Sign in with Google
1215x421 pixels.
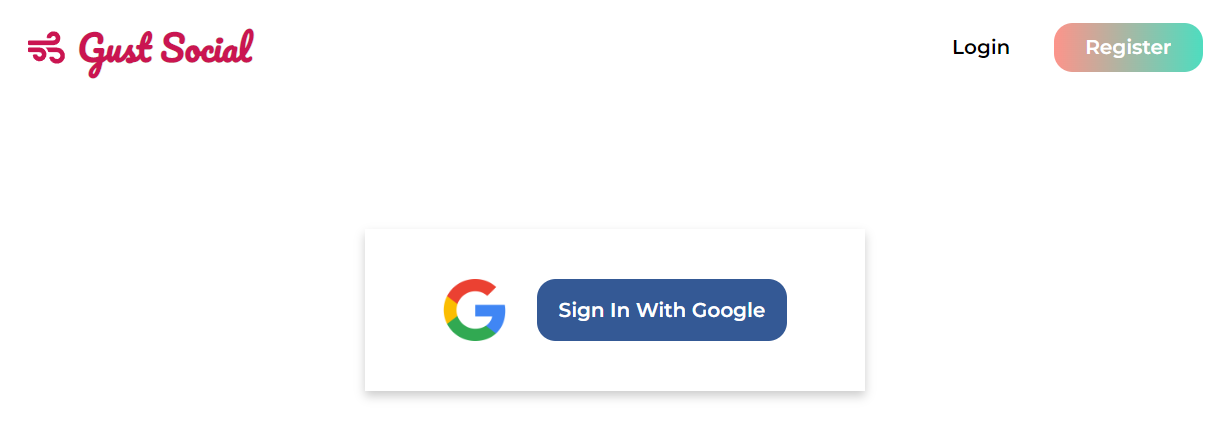pyautogui.click(x=662, y=310)
